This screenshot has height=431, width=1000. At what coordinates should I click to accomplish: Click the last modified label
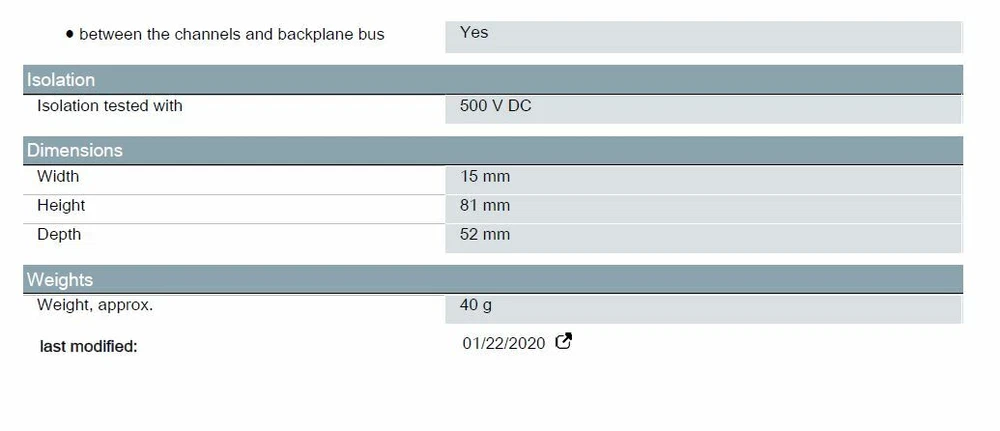click(x=88, y=347)
